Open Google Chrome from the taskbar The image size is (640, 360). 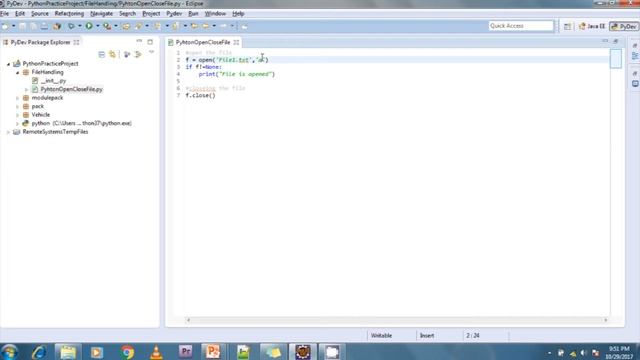(127, 352)
